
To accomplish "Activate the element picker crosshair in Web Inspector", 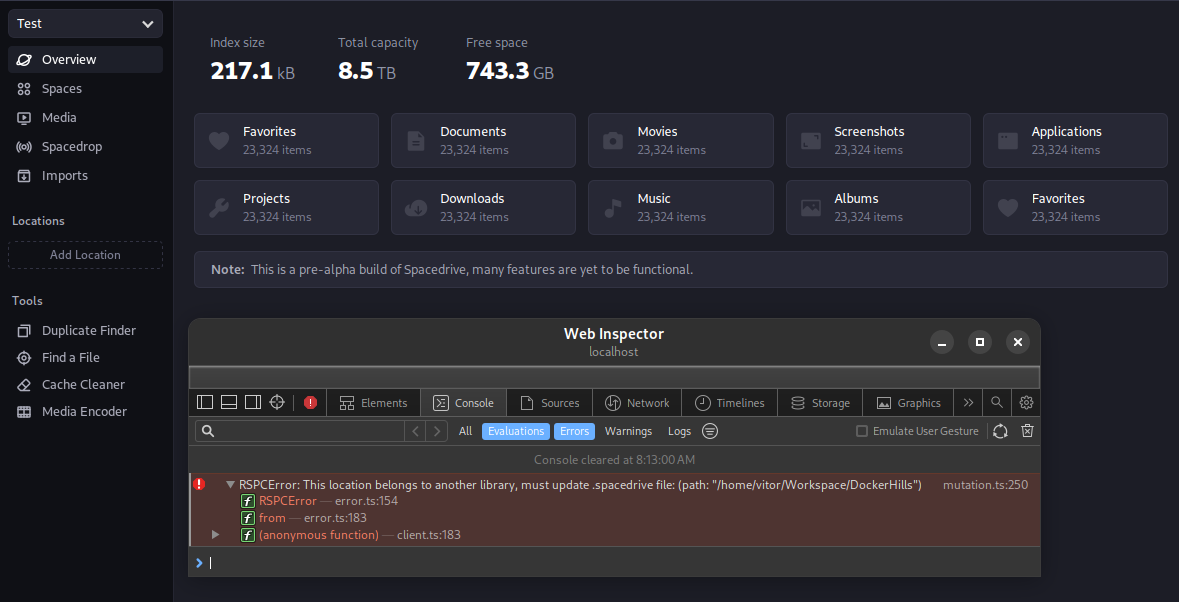I will [x=277, y=402].
